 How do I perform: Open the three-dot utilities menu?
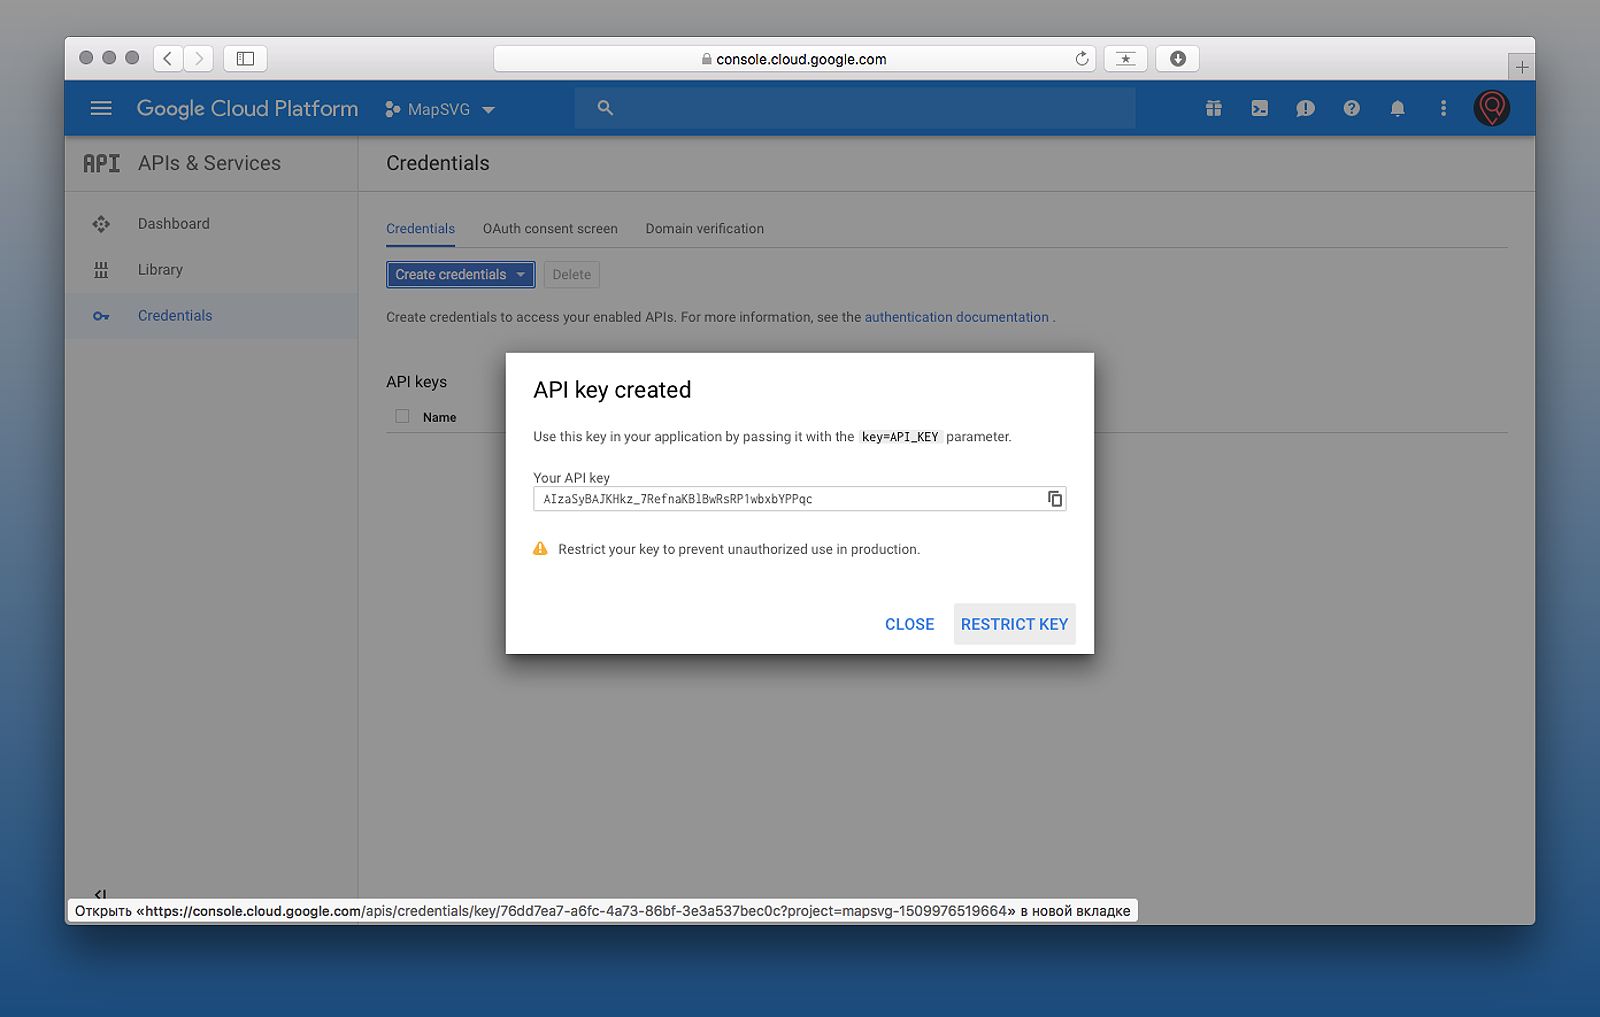click(1443, 108)
